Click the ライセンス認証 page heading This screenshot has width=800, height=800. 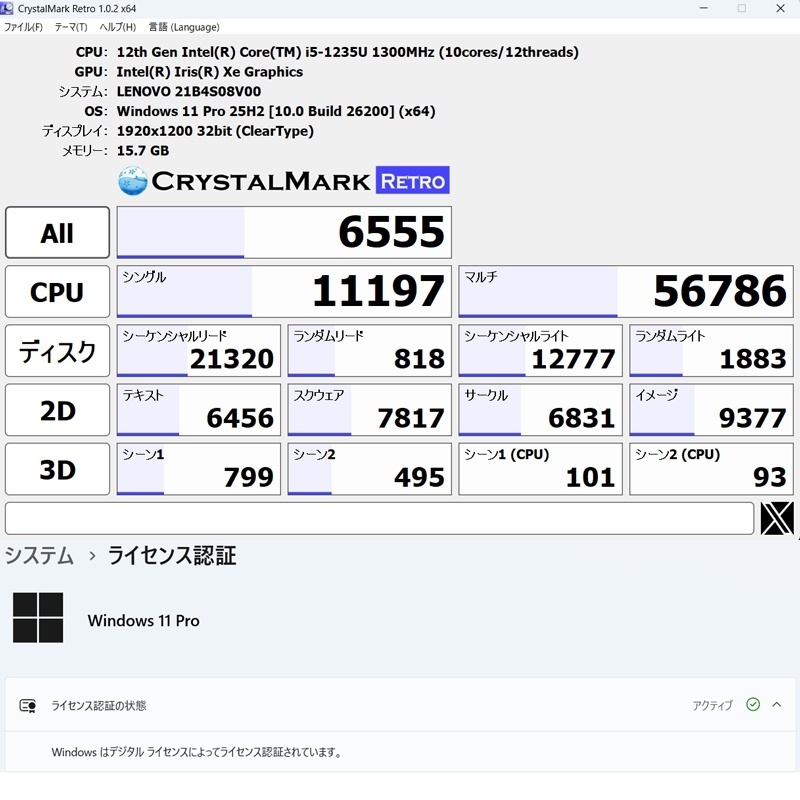click(x=172, y=555)
